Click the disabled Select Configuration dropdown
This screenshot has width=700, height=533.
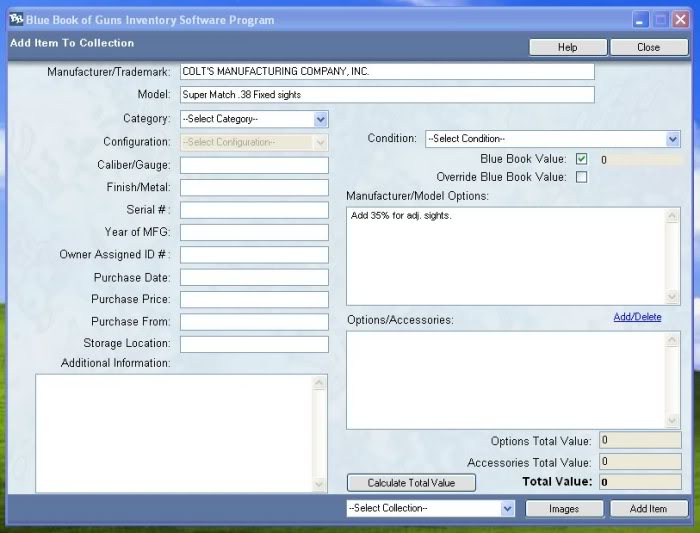pyautogui.click(x=254, y=142)
